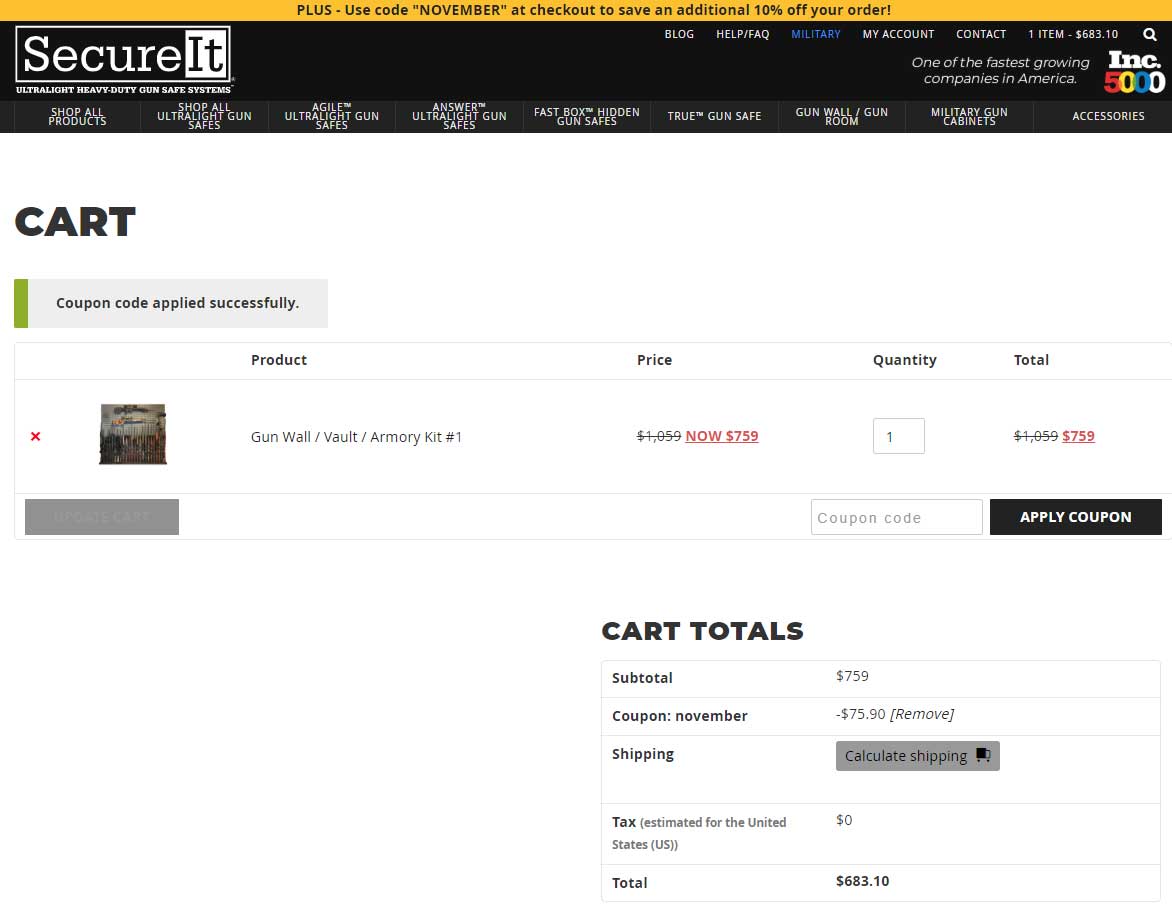Image resolution: width=1172 pixels, height=908 pixels.
Task: Click the $759 total in item row
Action: (1078, 436)
